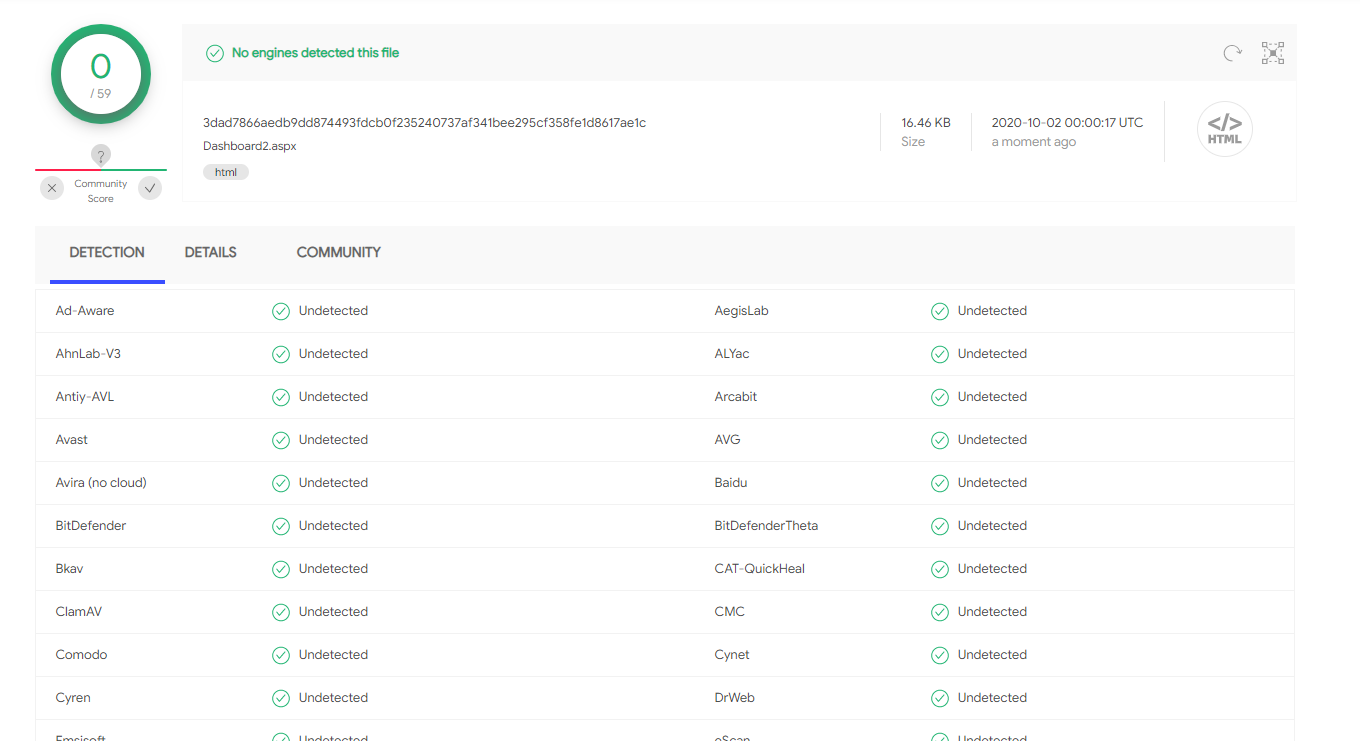Click the Undetected check icon for BitDefender
This screenshot has height=741, width=1360.
[281, 526]
